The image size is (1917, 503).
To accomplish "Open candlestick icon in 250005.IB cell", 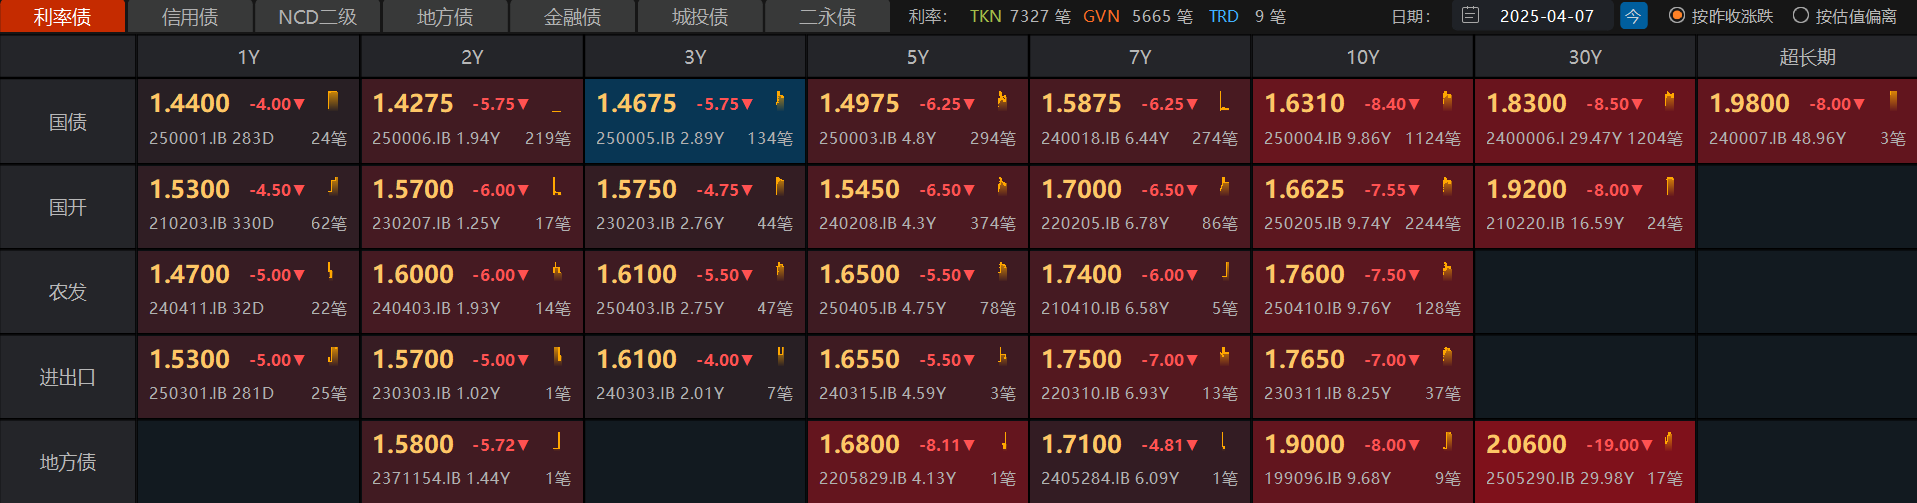I will click(779, 101).
